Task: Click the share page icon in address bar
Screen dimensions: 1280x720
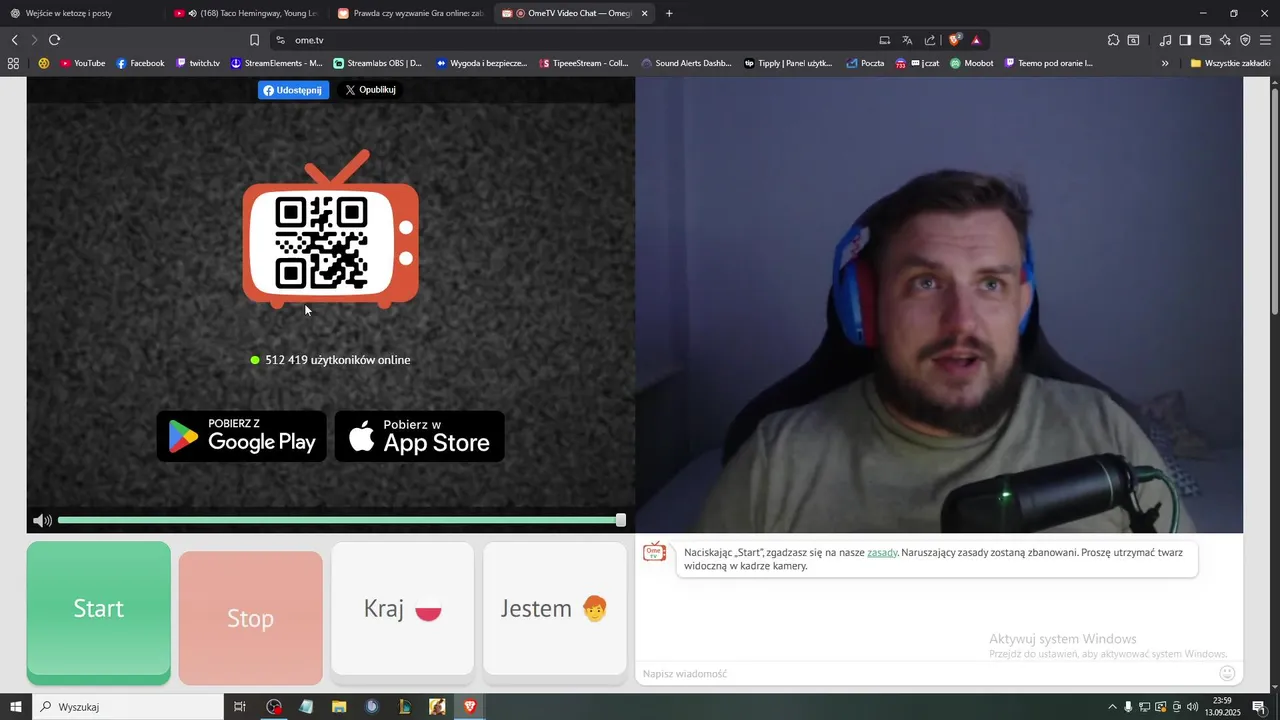Action: point(930,40)
